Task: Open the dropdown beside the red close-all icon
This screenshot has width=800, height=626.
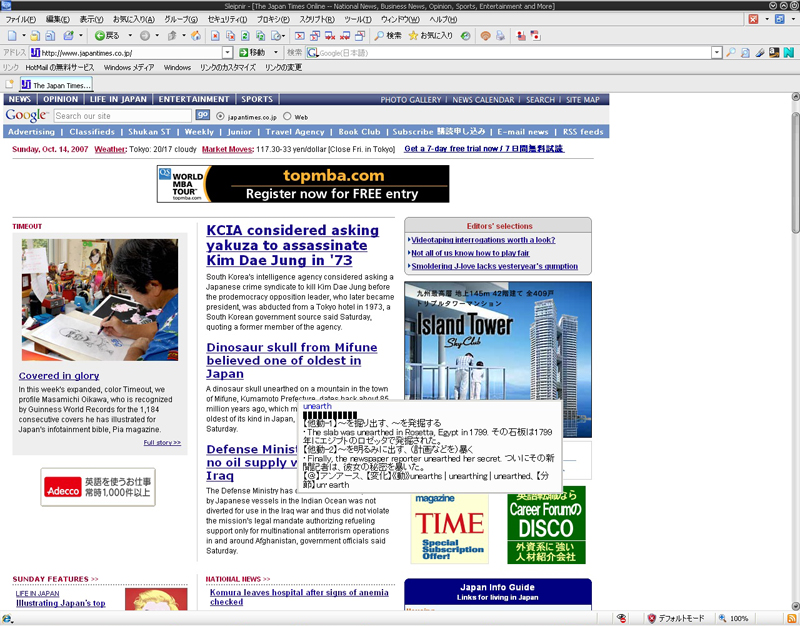Action: pos(766,19)
